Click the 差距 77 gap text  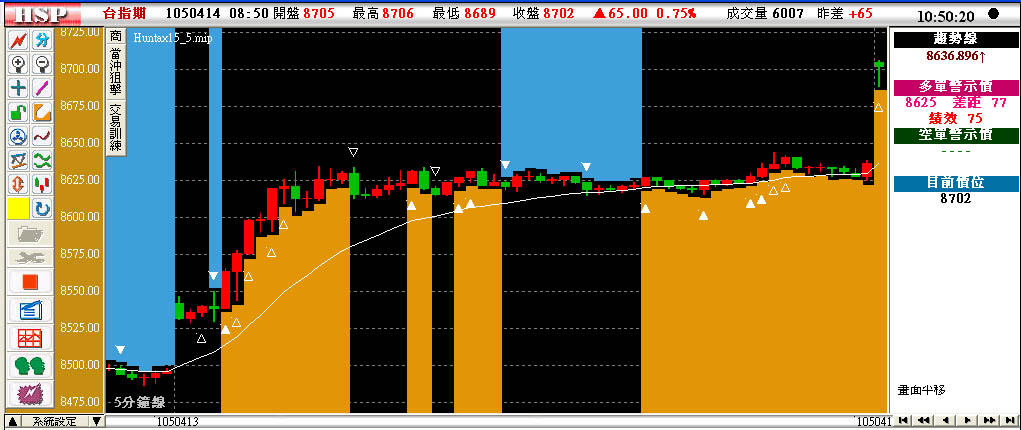[x=979, y=103]
